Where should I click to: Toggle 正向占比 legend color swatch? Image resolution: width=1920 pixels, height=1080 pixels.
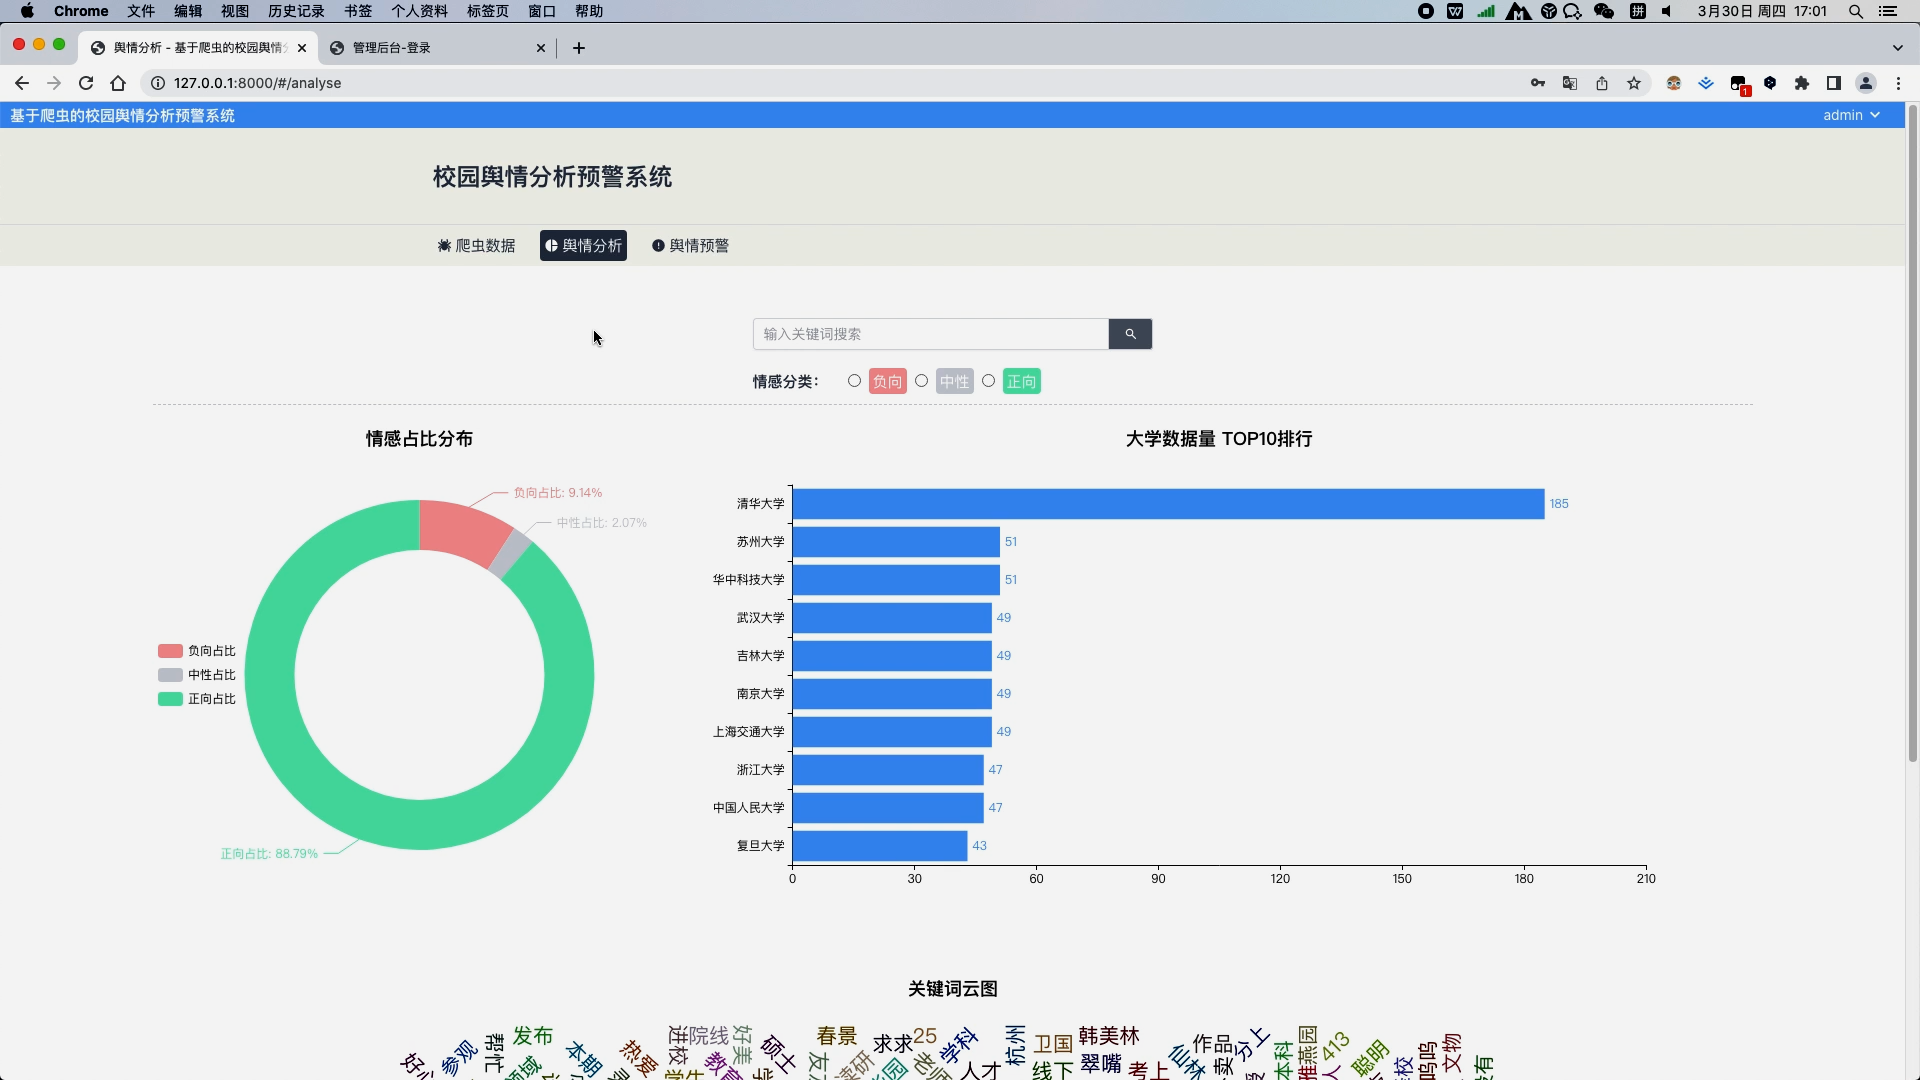pyautogui.click(x=170, y=699)
